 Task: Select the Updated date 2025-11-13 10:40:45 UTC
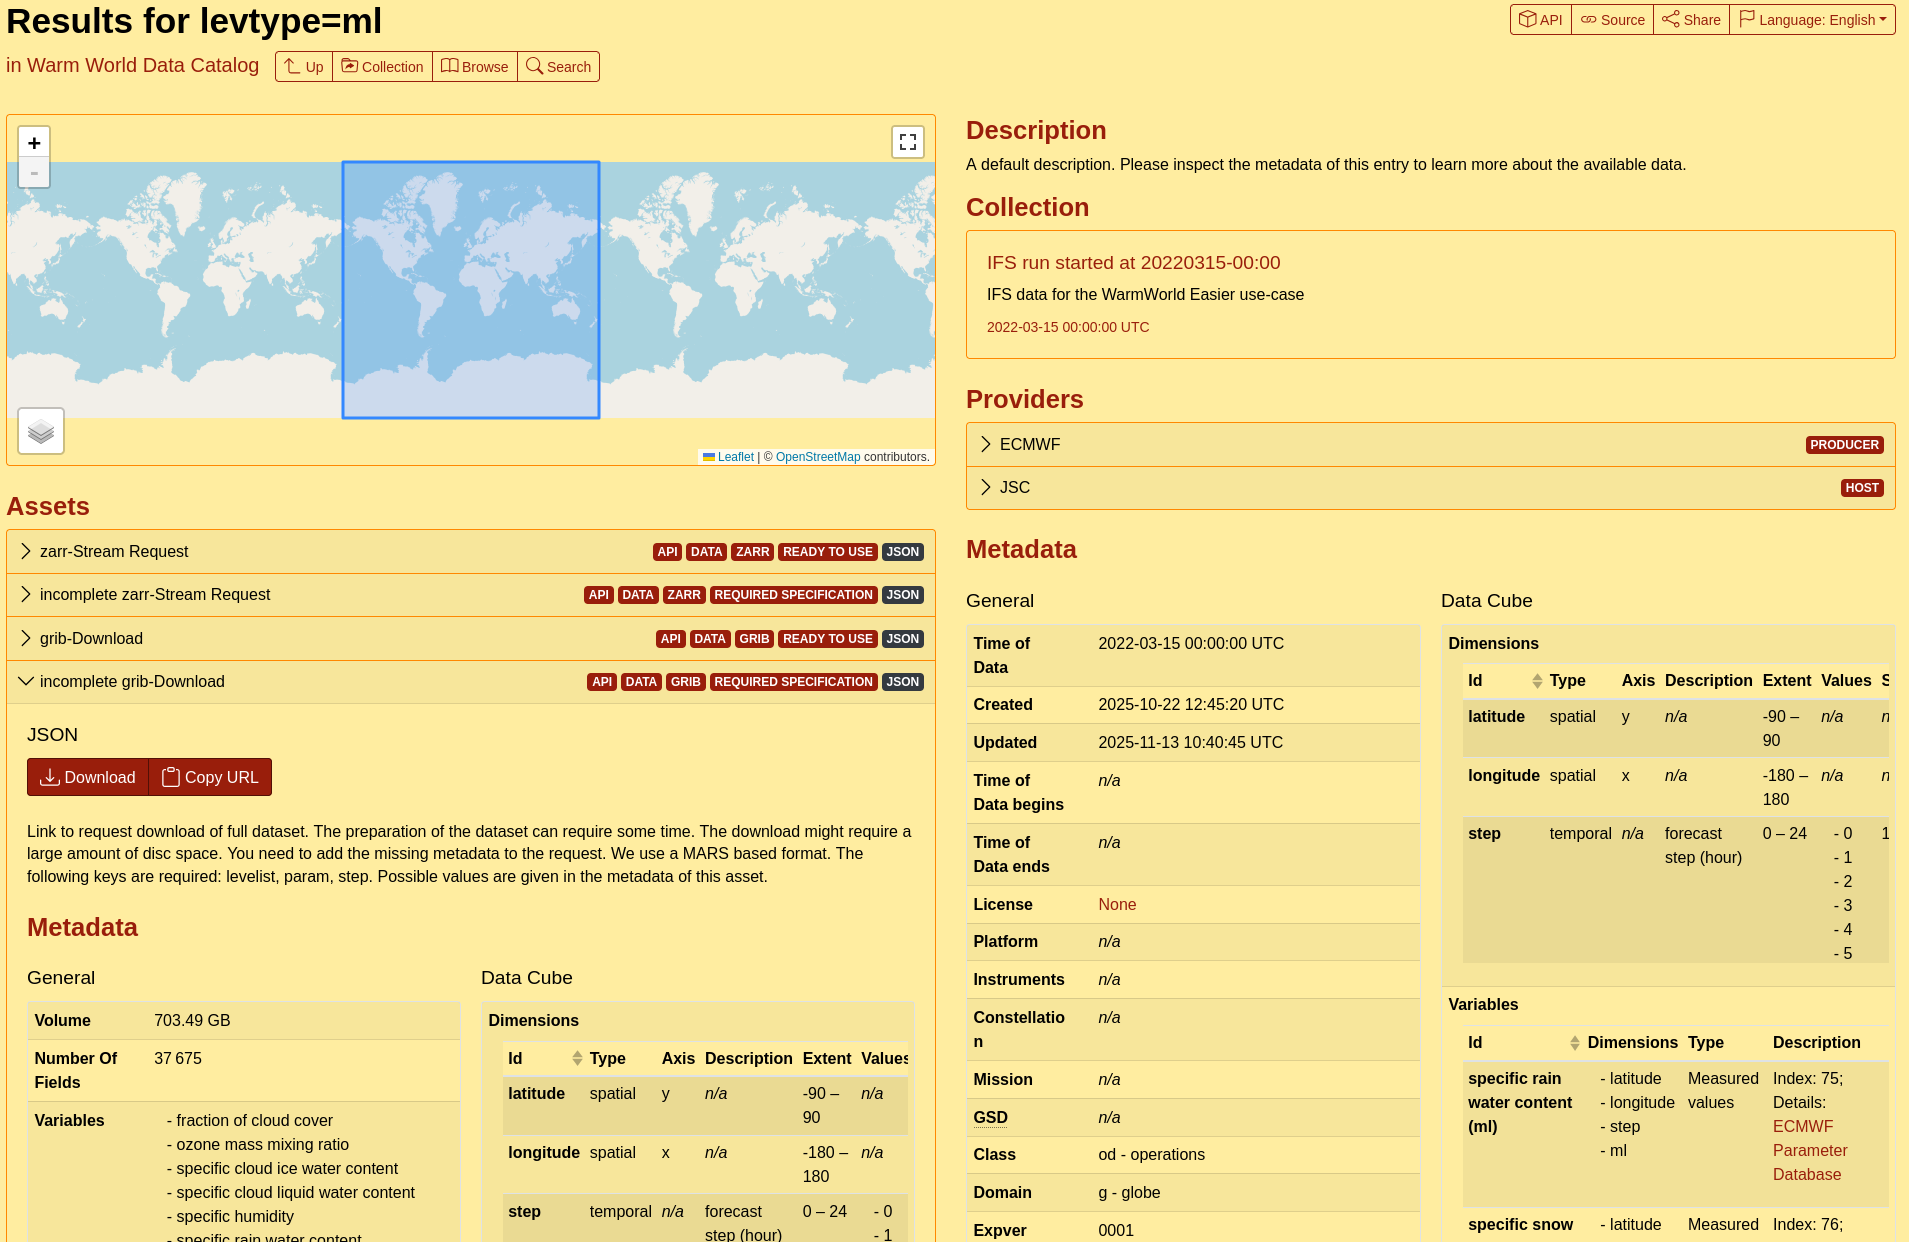[1190, 743]
